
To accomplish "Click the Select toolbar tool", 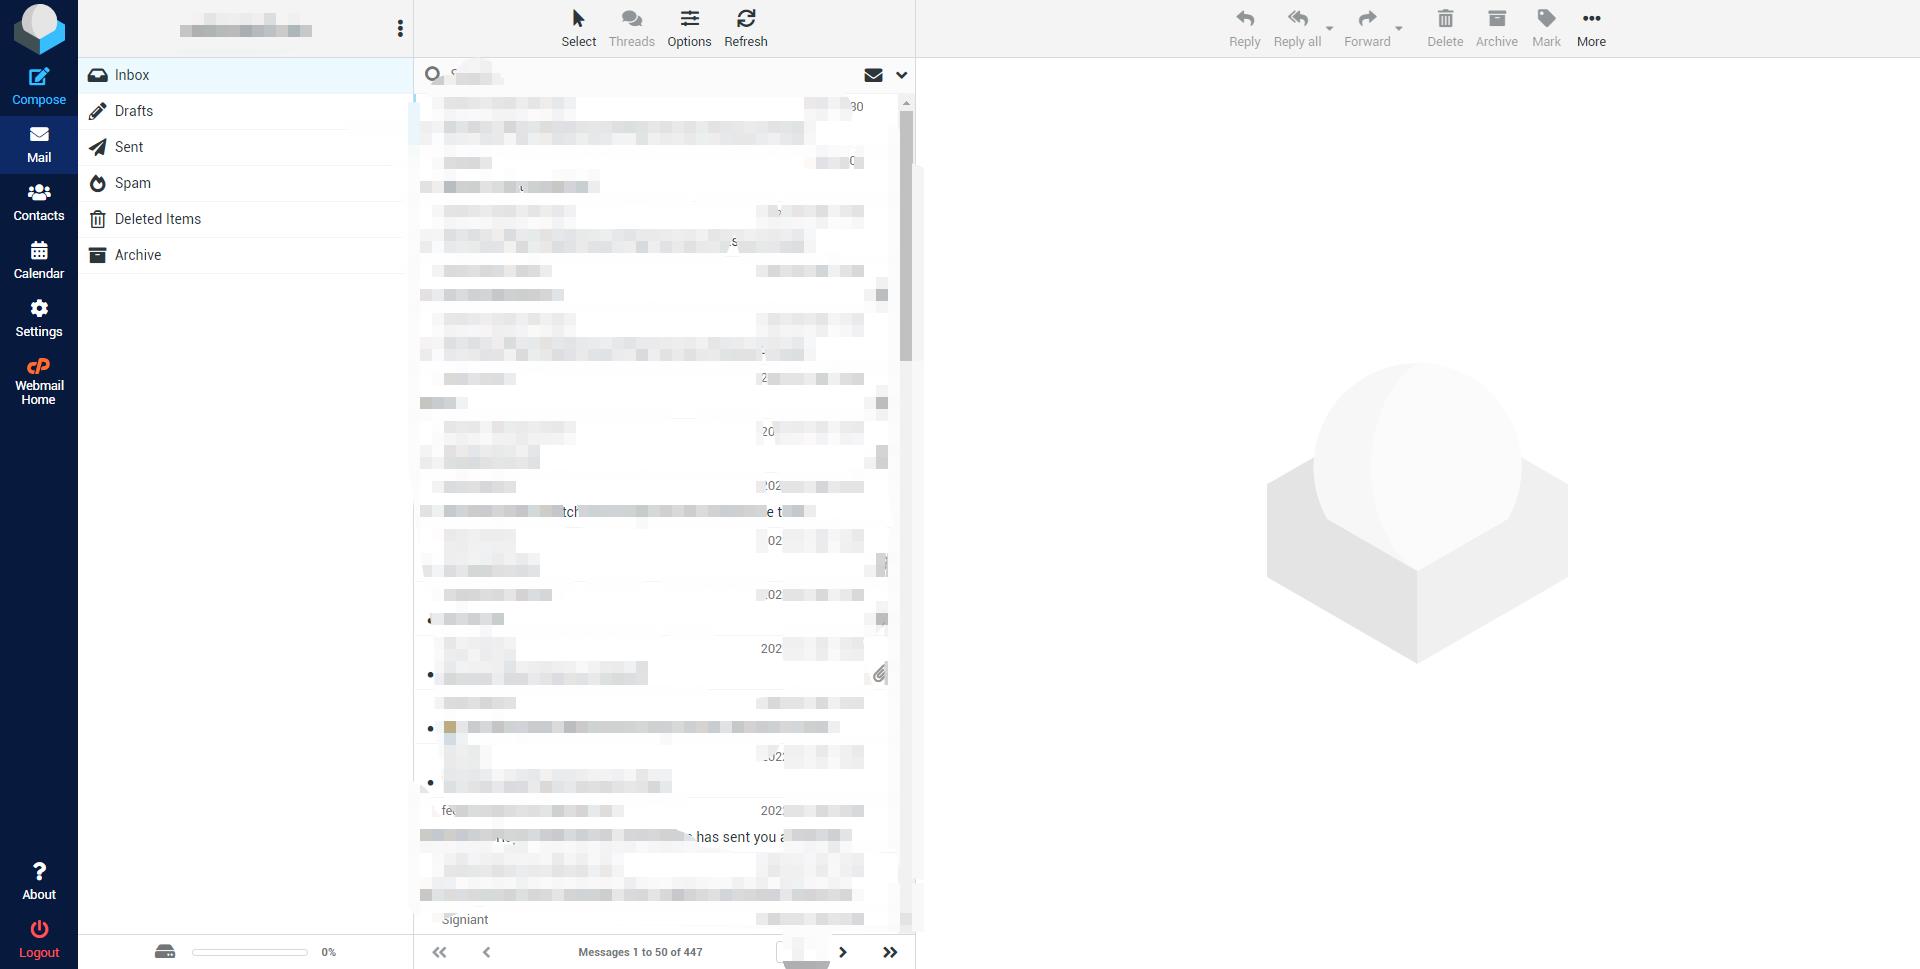I will point(578,29).
